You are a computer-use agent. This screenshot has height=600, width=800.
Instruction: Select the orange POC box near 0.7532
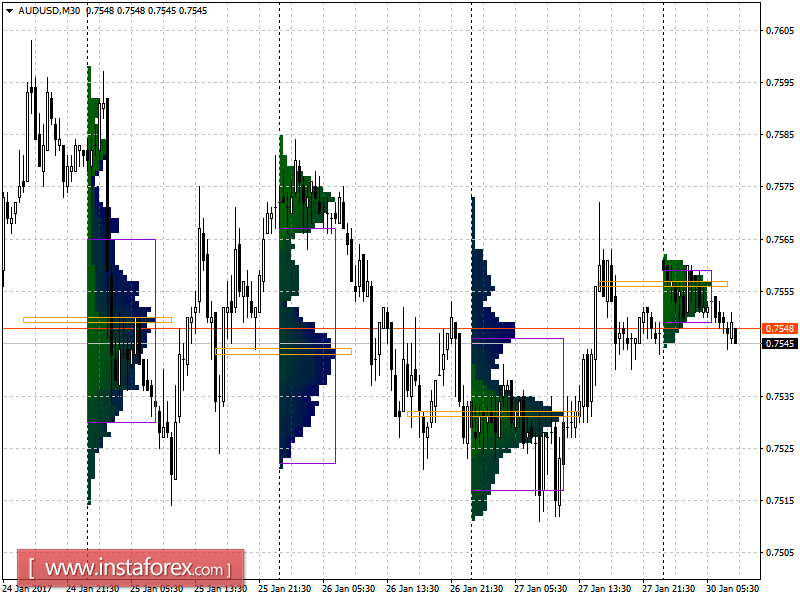tap(493, 414)
